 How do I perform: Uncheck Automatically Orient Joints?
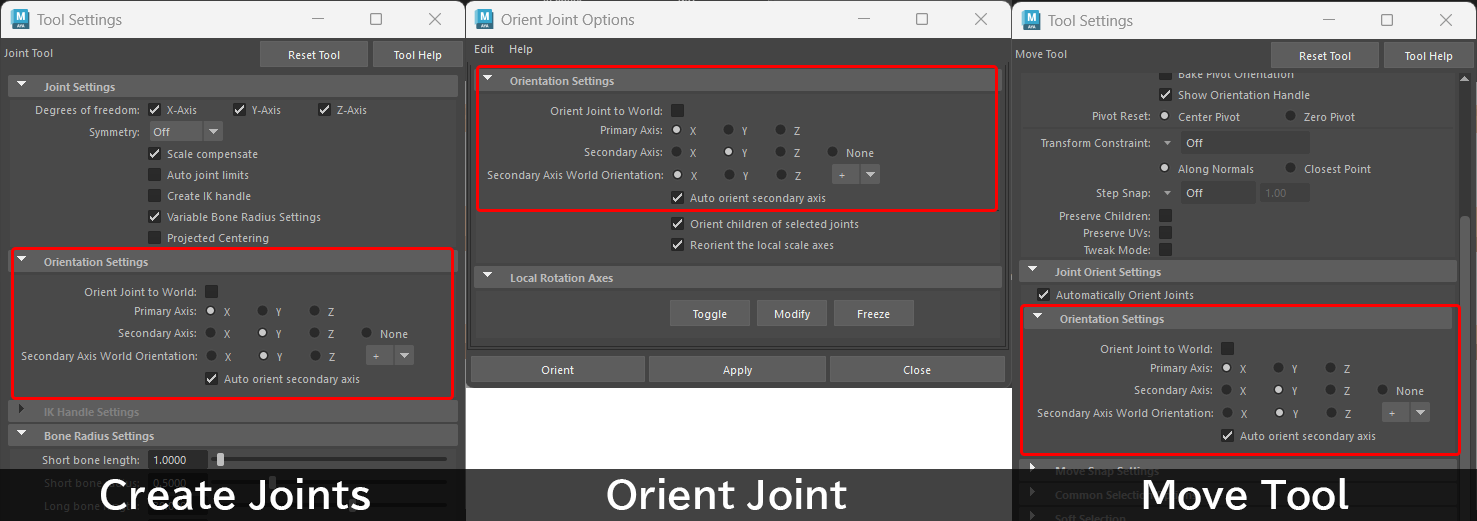1044,295
